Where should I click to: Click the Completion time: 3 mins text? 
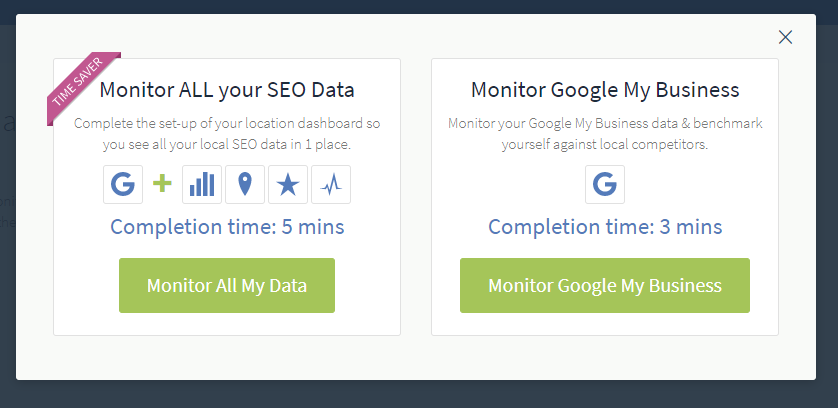(x=605, y=227)
